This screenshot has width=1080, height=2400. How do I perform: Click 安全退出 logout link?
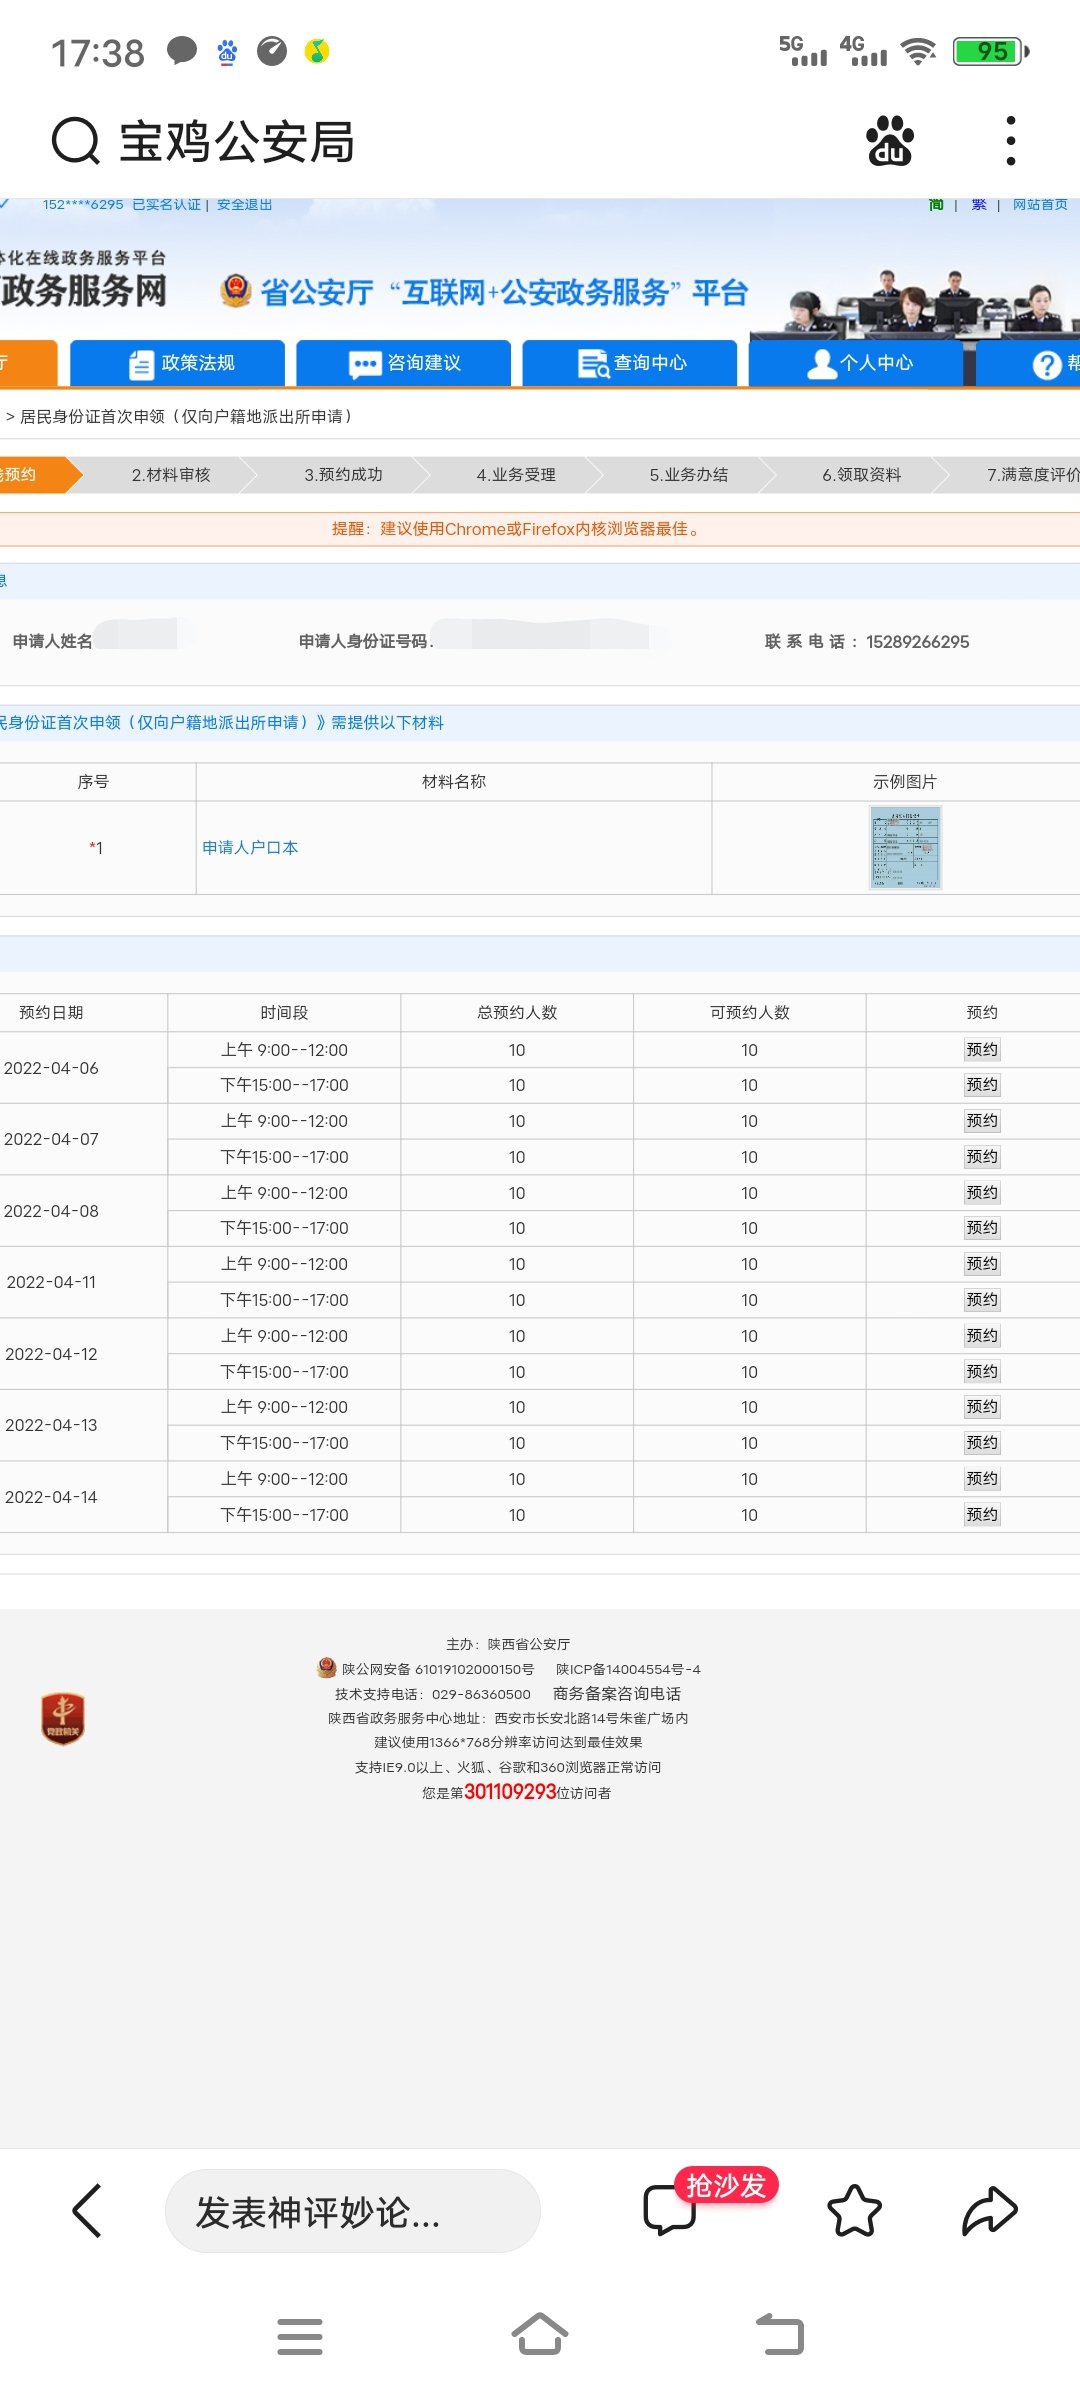point(244,205)
